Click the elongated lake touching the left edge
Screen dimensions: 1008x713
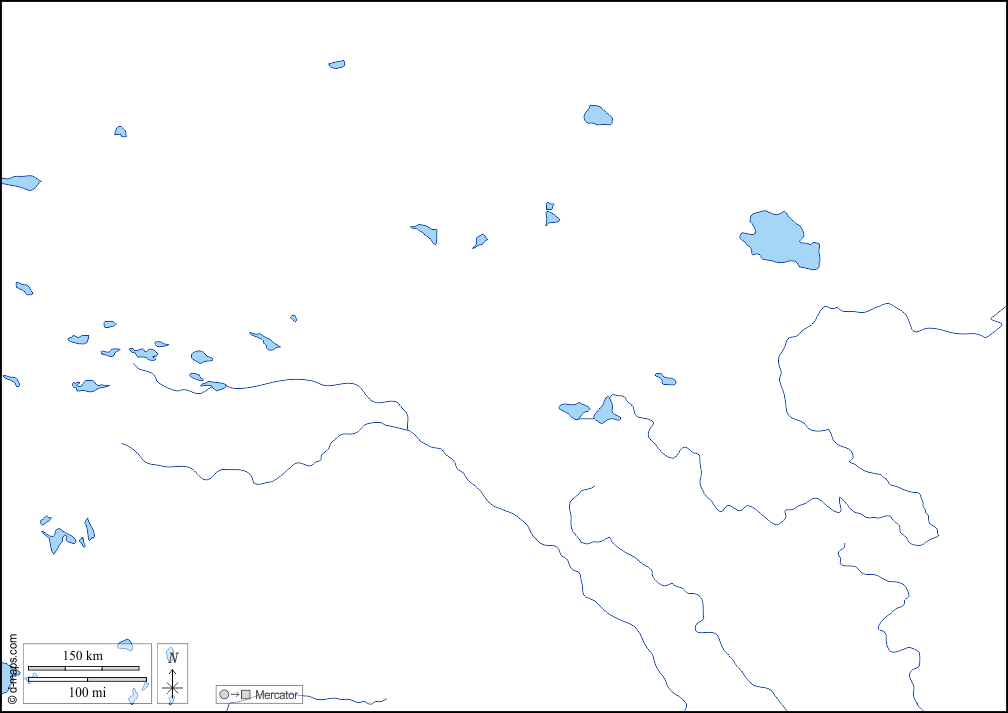pos(20,182)
